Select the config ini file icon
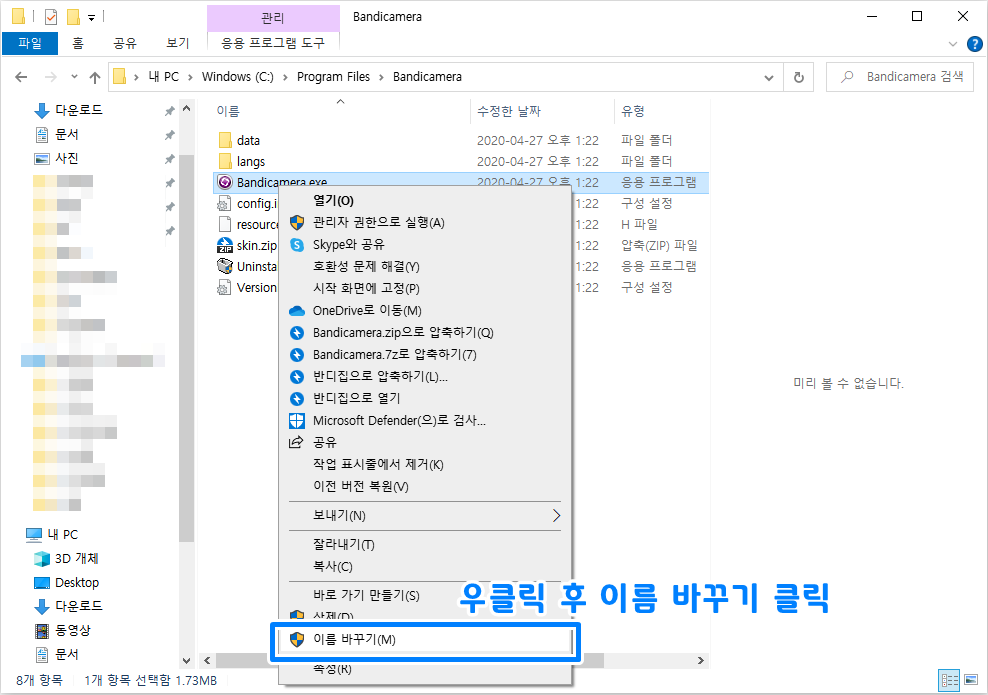The width and height of the screenshot is (988, 695). click(224, 203)
